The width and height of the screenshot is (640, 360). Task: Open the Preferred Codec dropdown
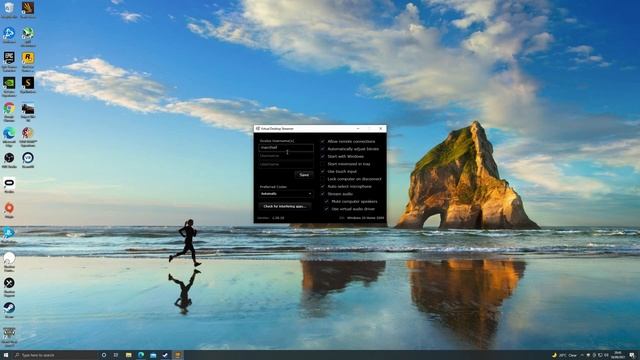pos(286,193)
